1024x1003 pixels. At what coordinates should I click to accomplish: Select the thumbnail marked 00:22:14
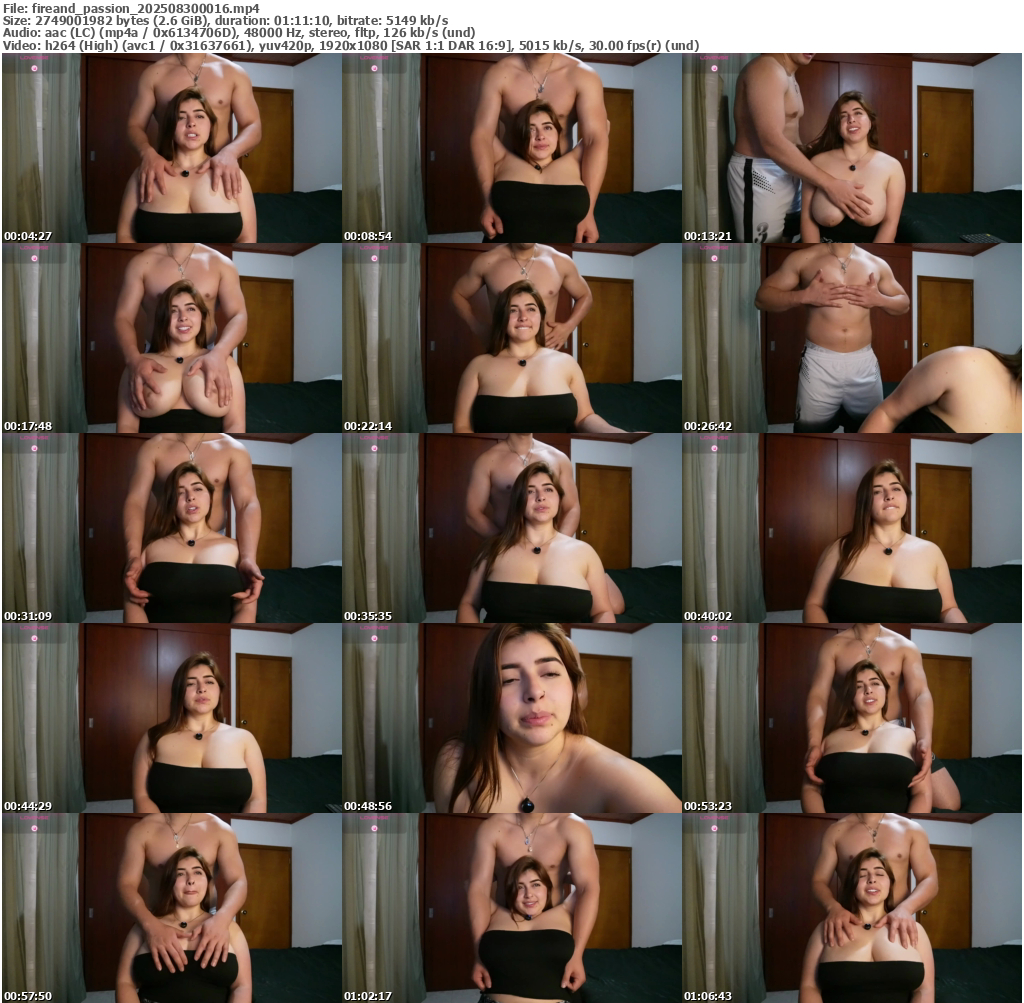512,338
